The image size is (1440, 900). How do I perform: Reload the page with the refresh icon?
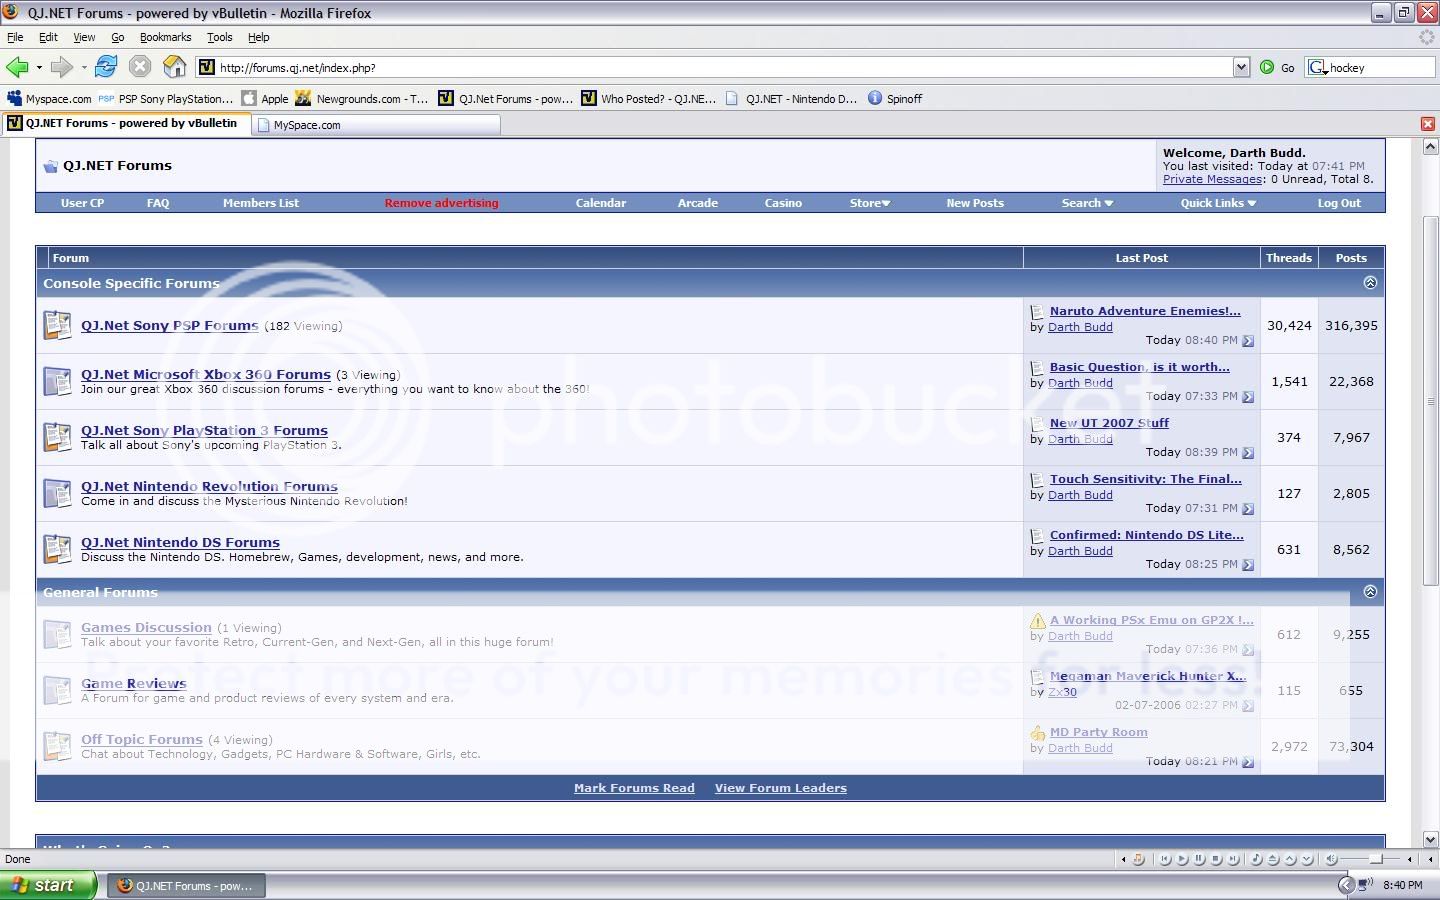coord(106,67)
